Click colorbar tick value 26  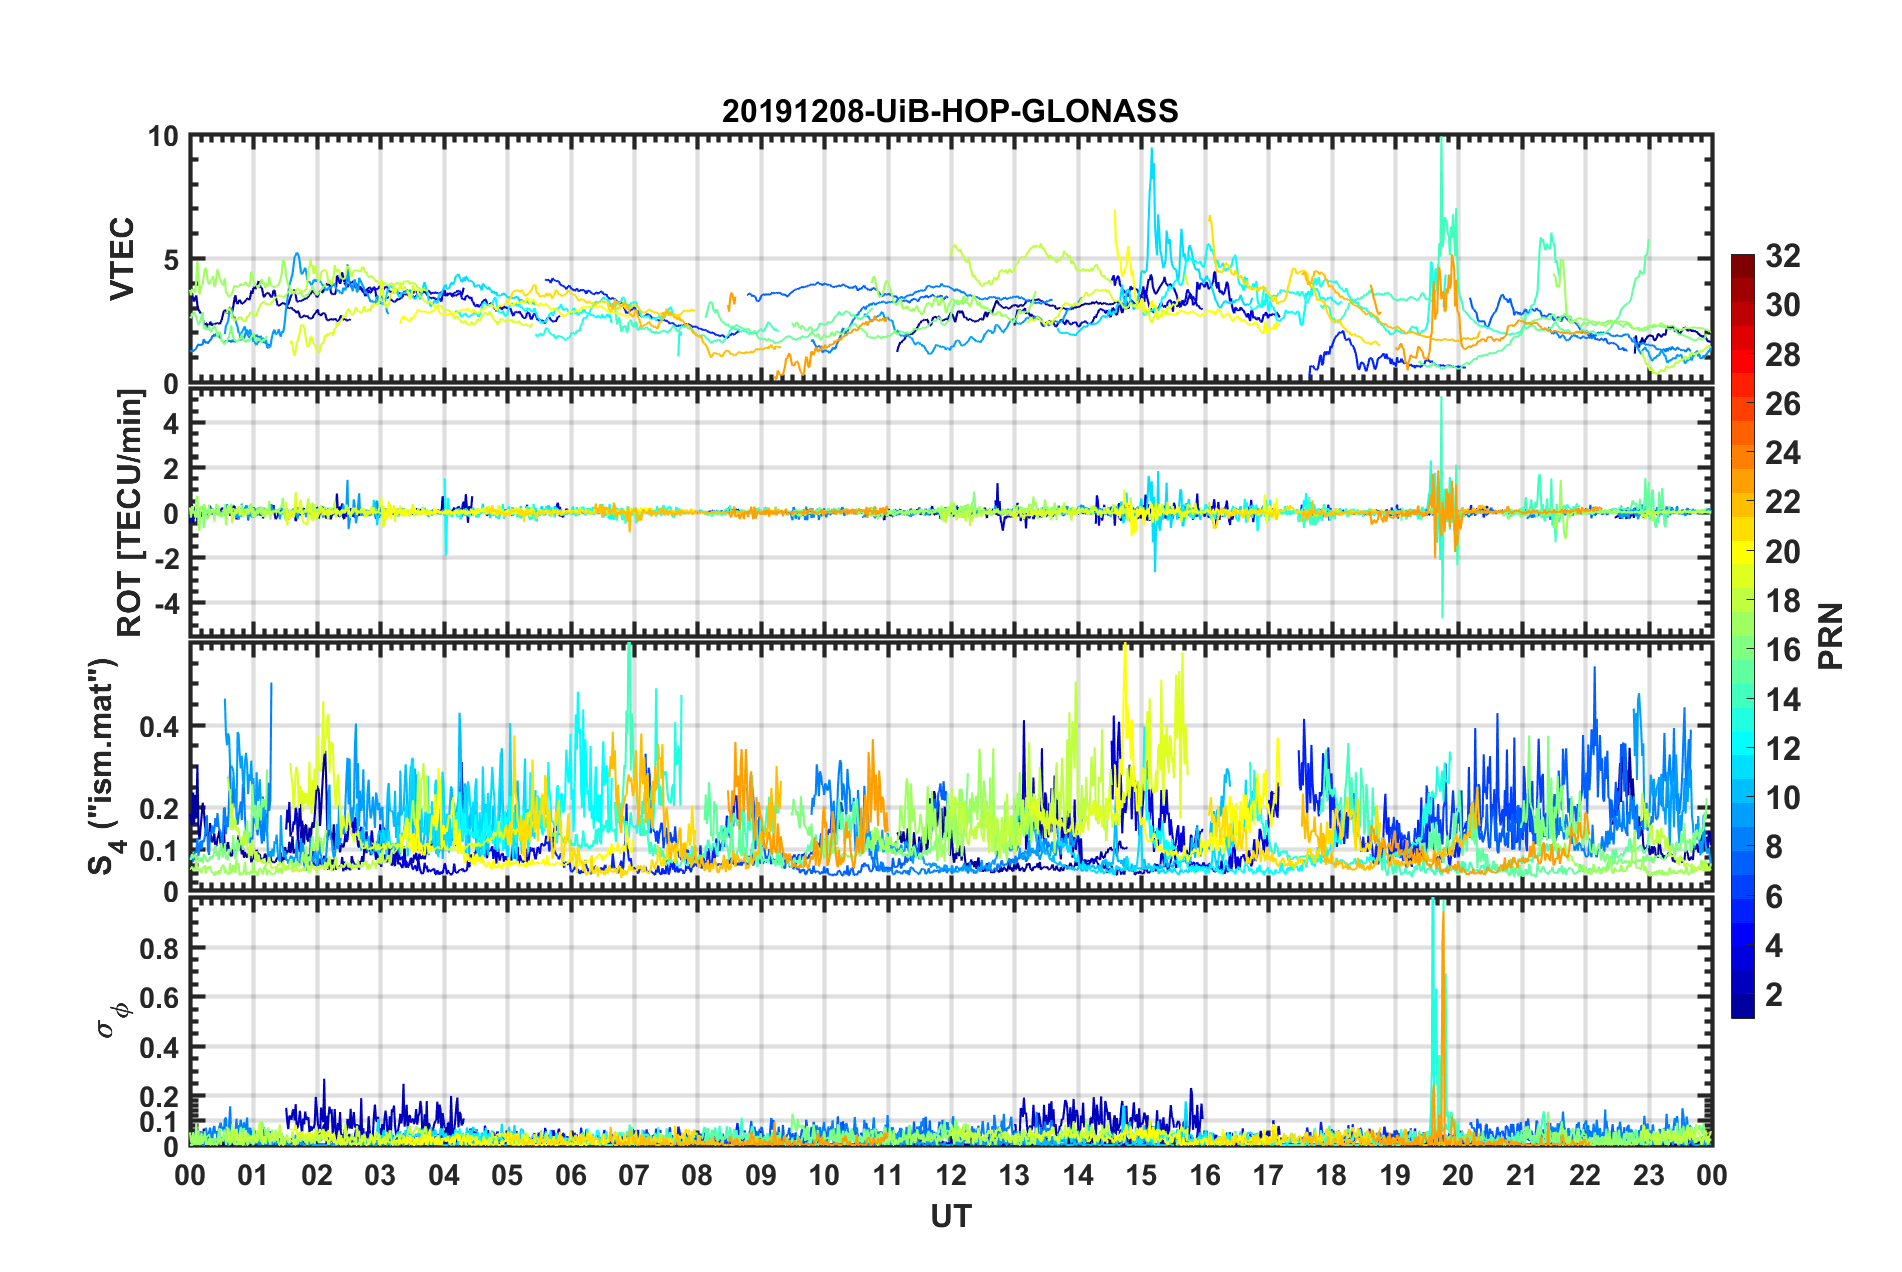pyautogui.click(x=1783, y=404)
